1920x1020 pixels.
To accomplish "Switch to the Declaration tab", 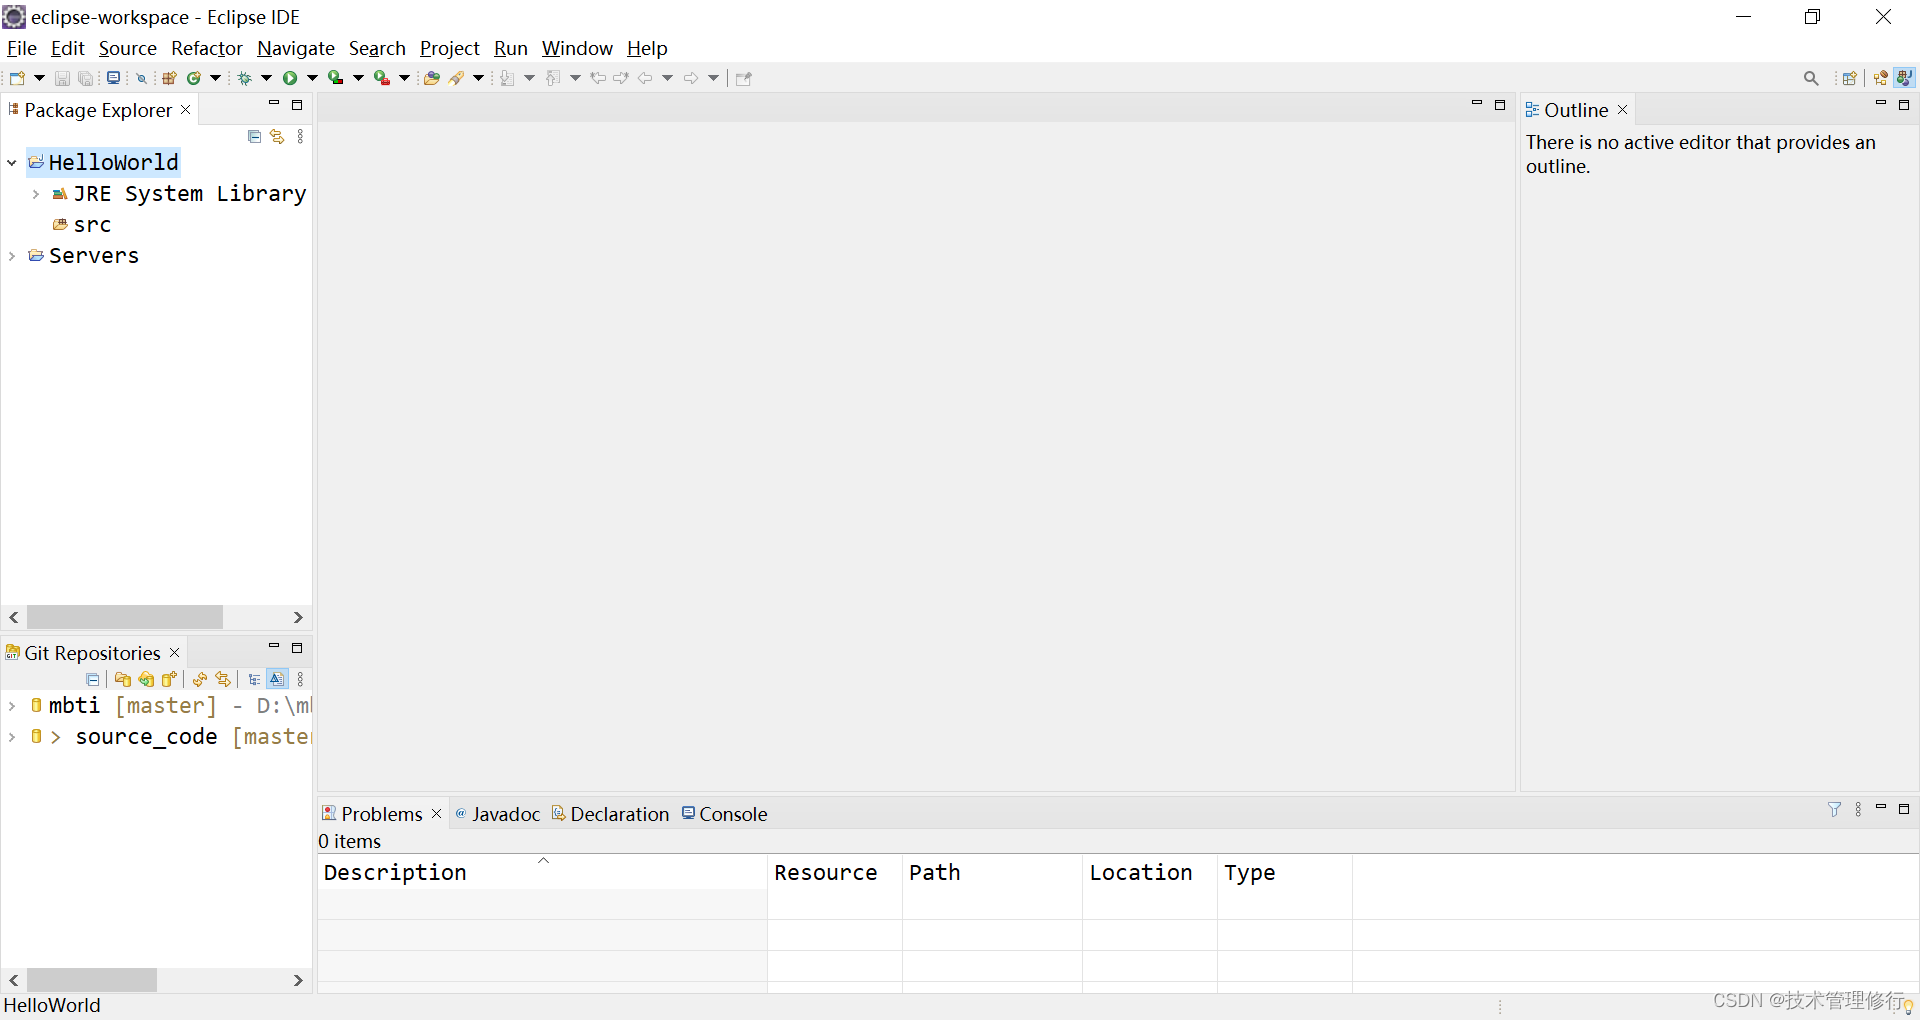I will [610, 814].
